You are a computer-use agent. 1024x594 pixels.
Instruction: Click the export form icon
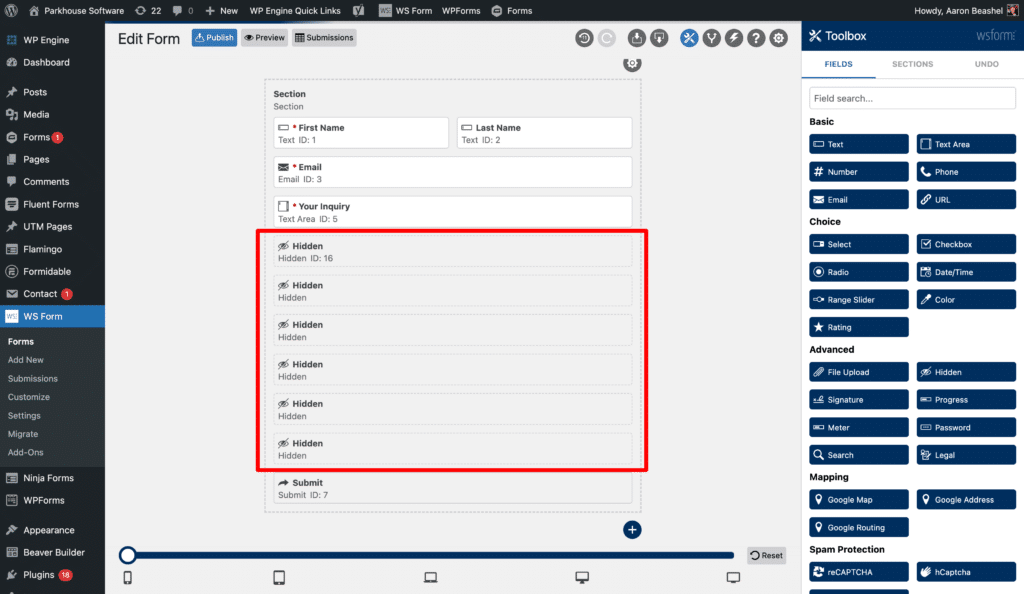tap(659, 37)
